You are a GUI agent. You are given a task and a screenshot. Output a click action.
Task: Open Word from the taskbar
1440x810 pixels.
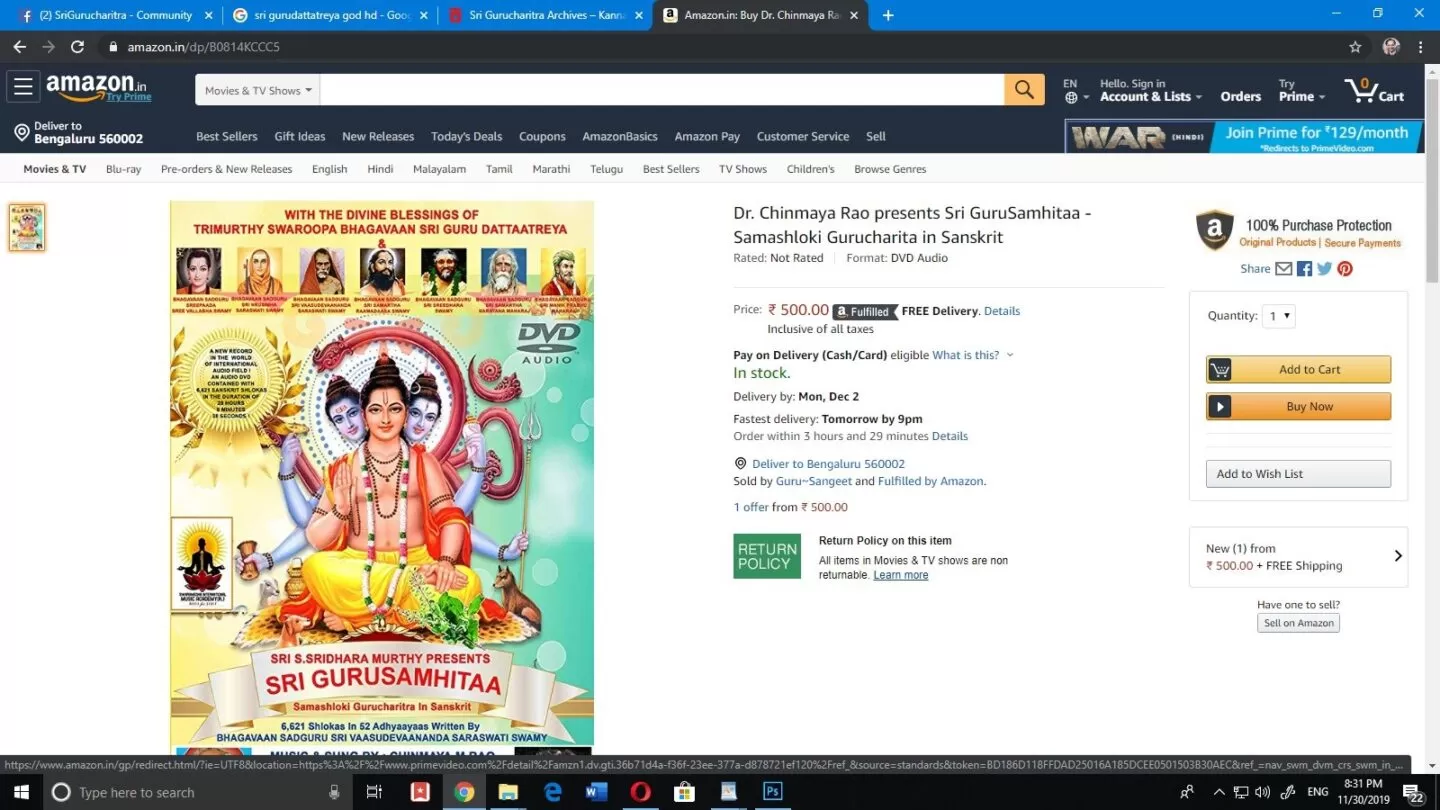point(597,792)
